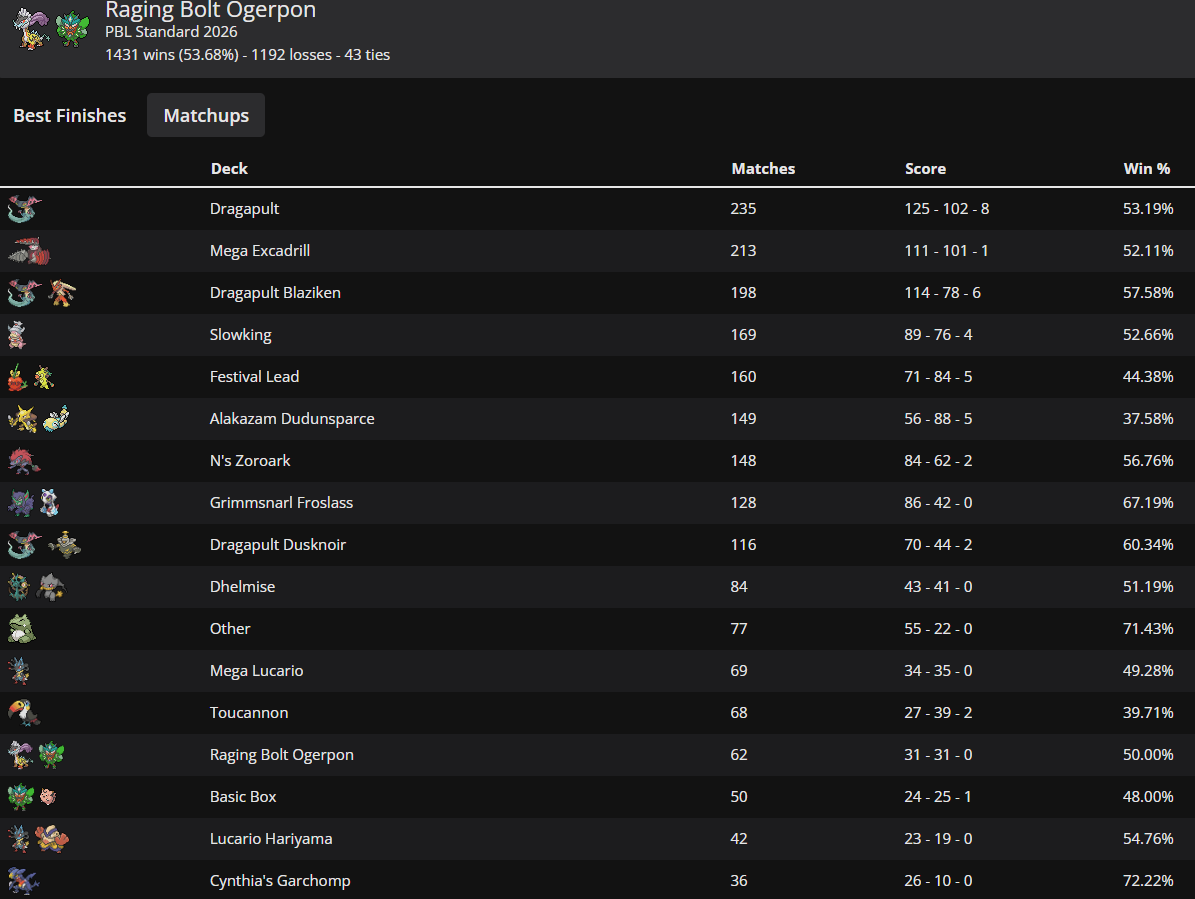
Task: Open the Festival Lead deck link
Action: tap(255, 376)
